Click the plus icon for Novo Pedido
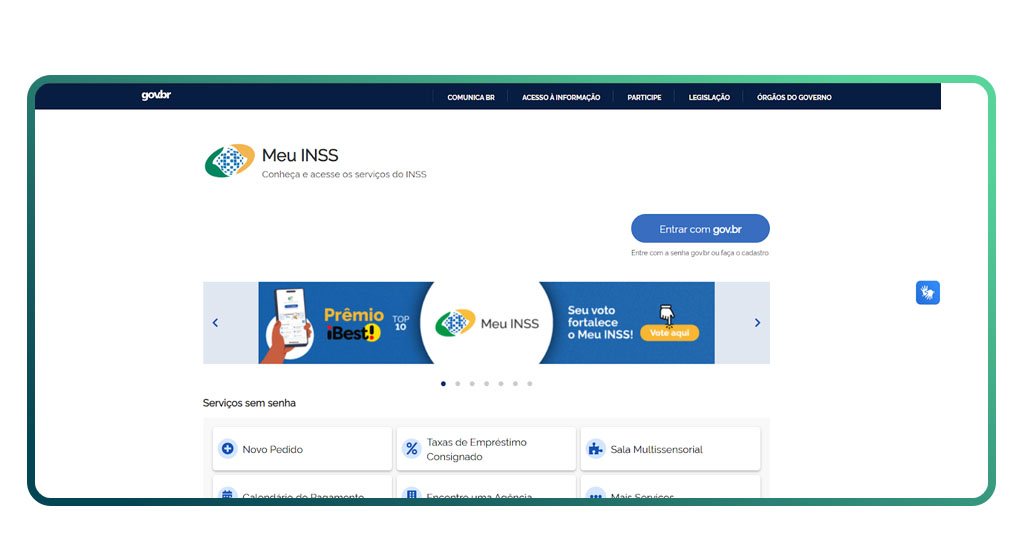The height and width of the screenshot is (536, 1024). click(227, 449)
